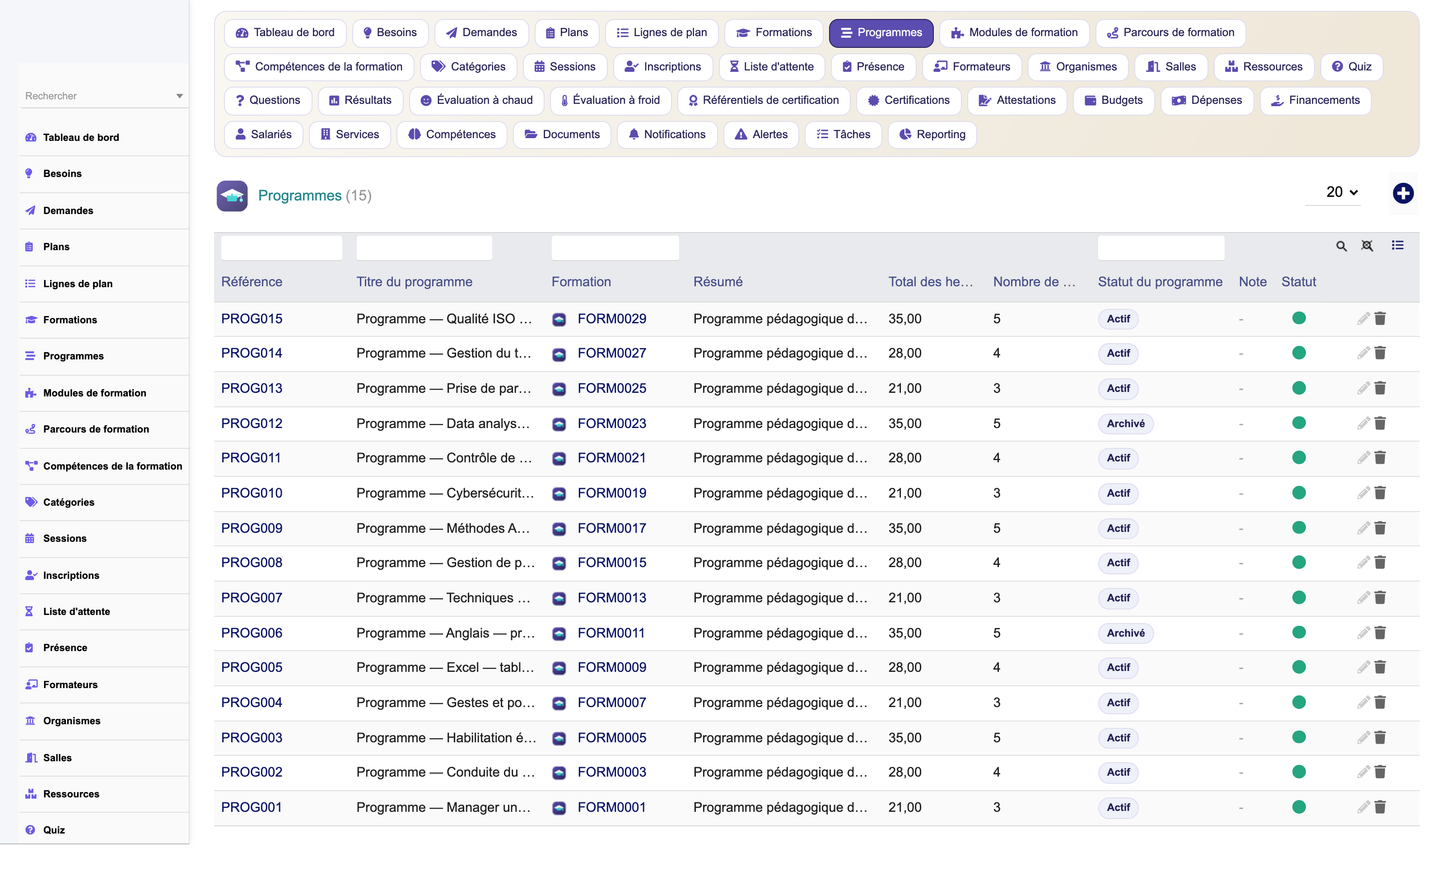Open Liste d'attente in sidebar
The width and height of the screenshot is (1445, 894).
click(104, 612)
